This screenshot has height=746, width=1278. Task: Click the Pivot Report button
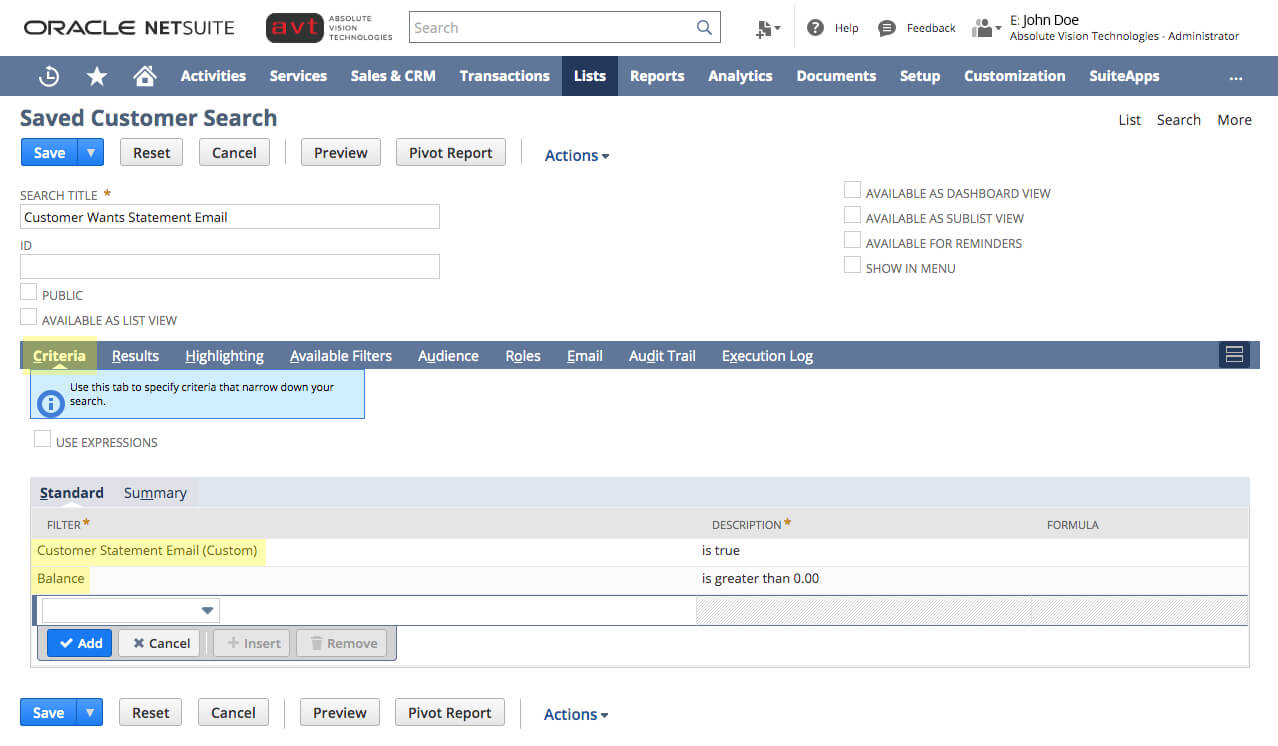tap(450, 152)
